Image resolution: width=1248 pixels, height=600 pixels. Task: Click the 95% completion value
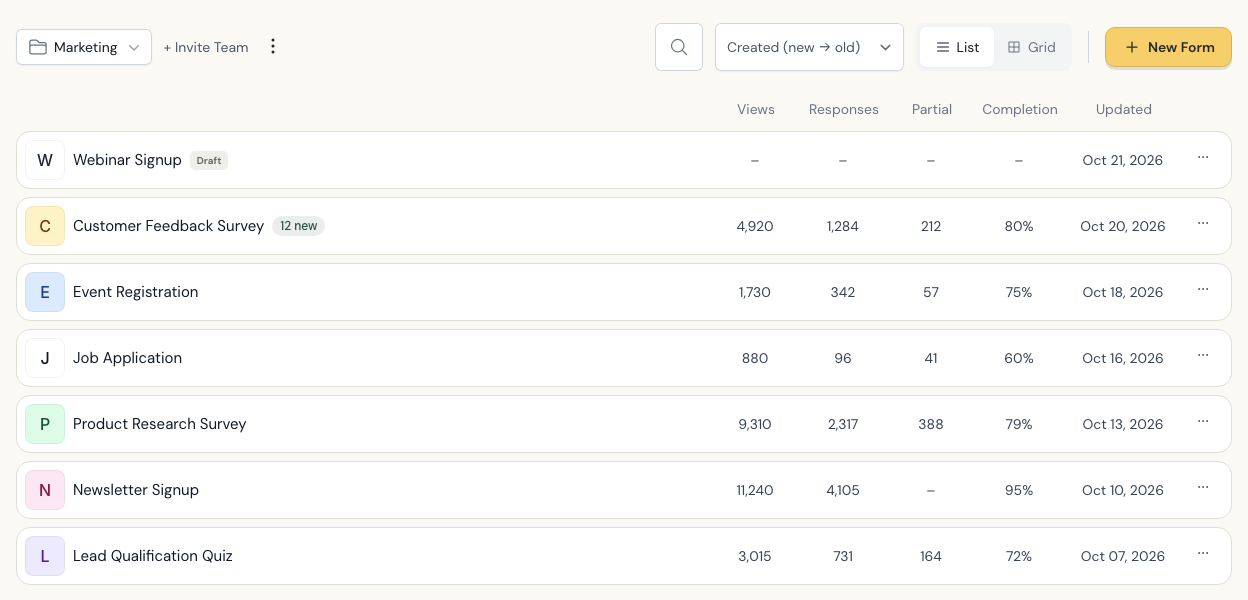(1019, 490)
